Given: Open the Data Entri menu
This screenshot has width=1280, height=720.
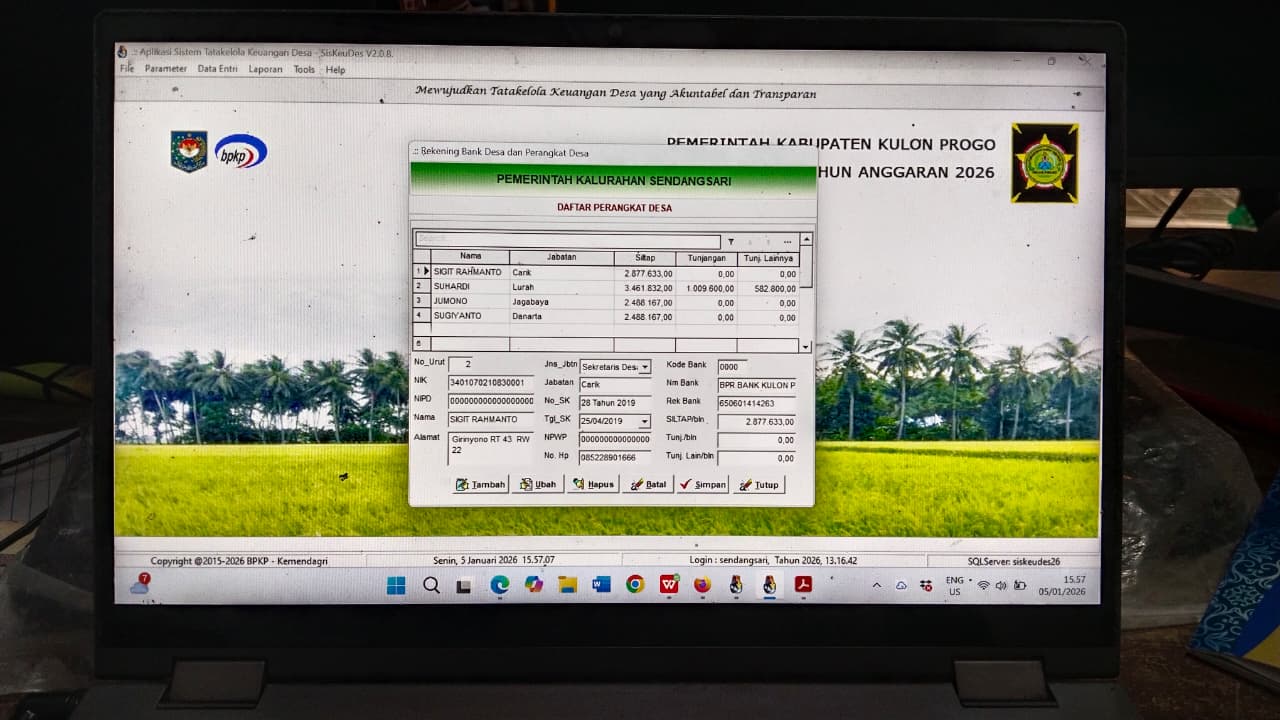Looking at the screenshot, I should tap(217, 70).
